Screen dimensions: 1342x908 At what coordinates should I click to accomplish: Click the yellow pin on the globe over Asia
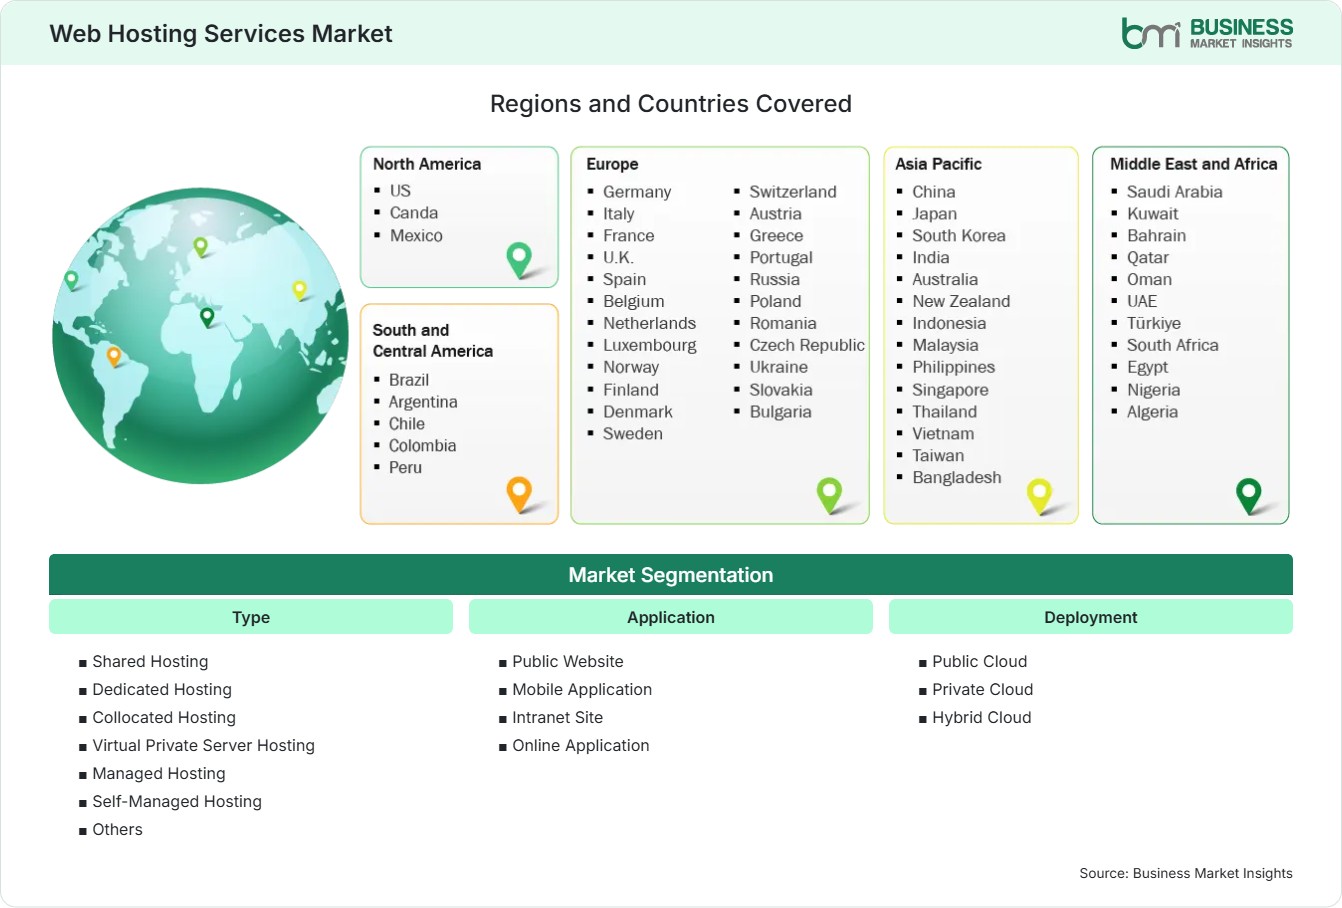(x=299, y=290)
